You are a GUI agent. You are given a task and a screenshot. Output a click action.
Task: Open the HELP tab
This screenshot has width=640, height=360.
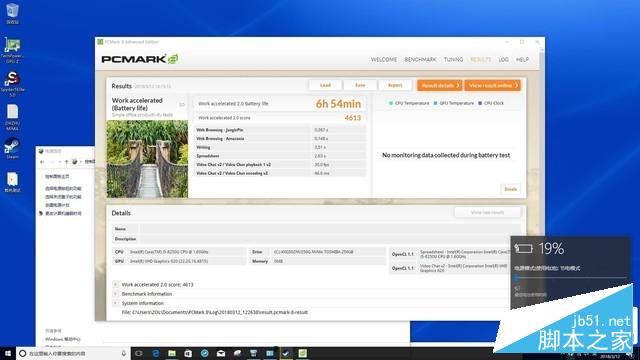522,60
